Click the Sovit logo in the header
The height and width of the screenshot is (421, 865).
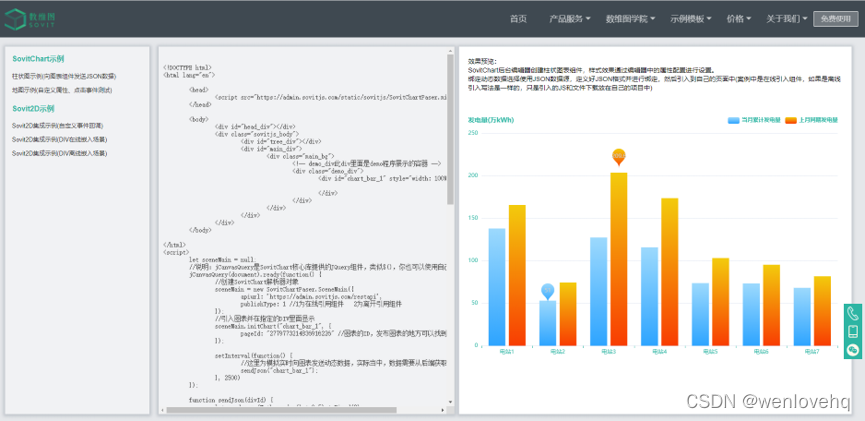(x=30, y=19)
